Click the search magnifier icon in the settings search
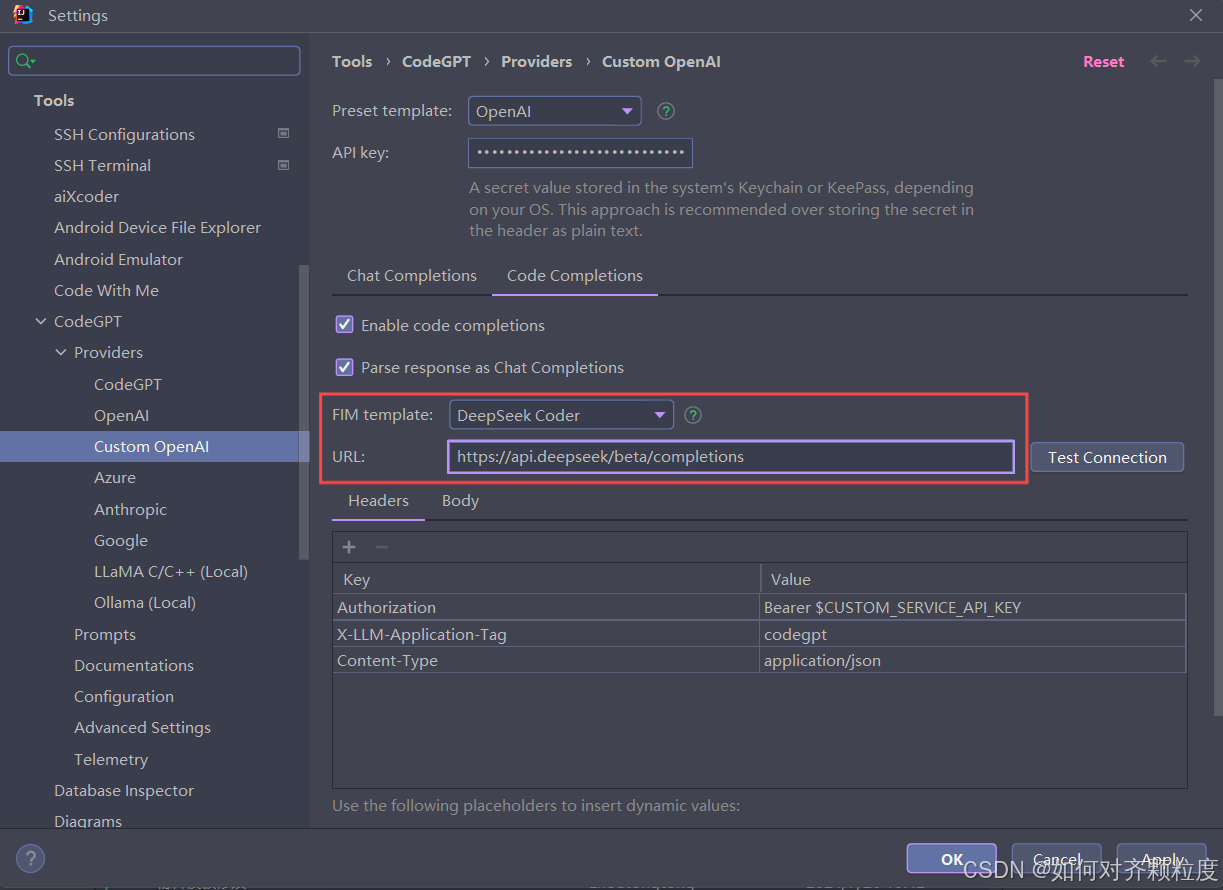Viewport: 1223px width, 890px height. pos(25,61)
